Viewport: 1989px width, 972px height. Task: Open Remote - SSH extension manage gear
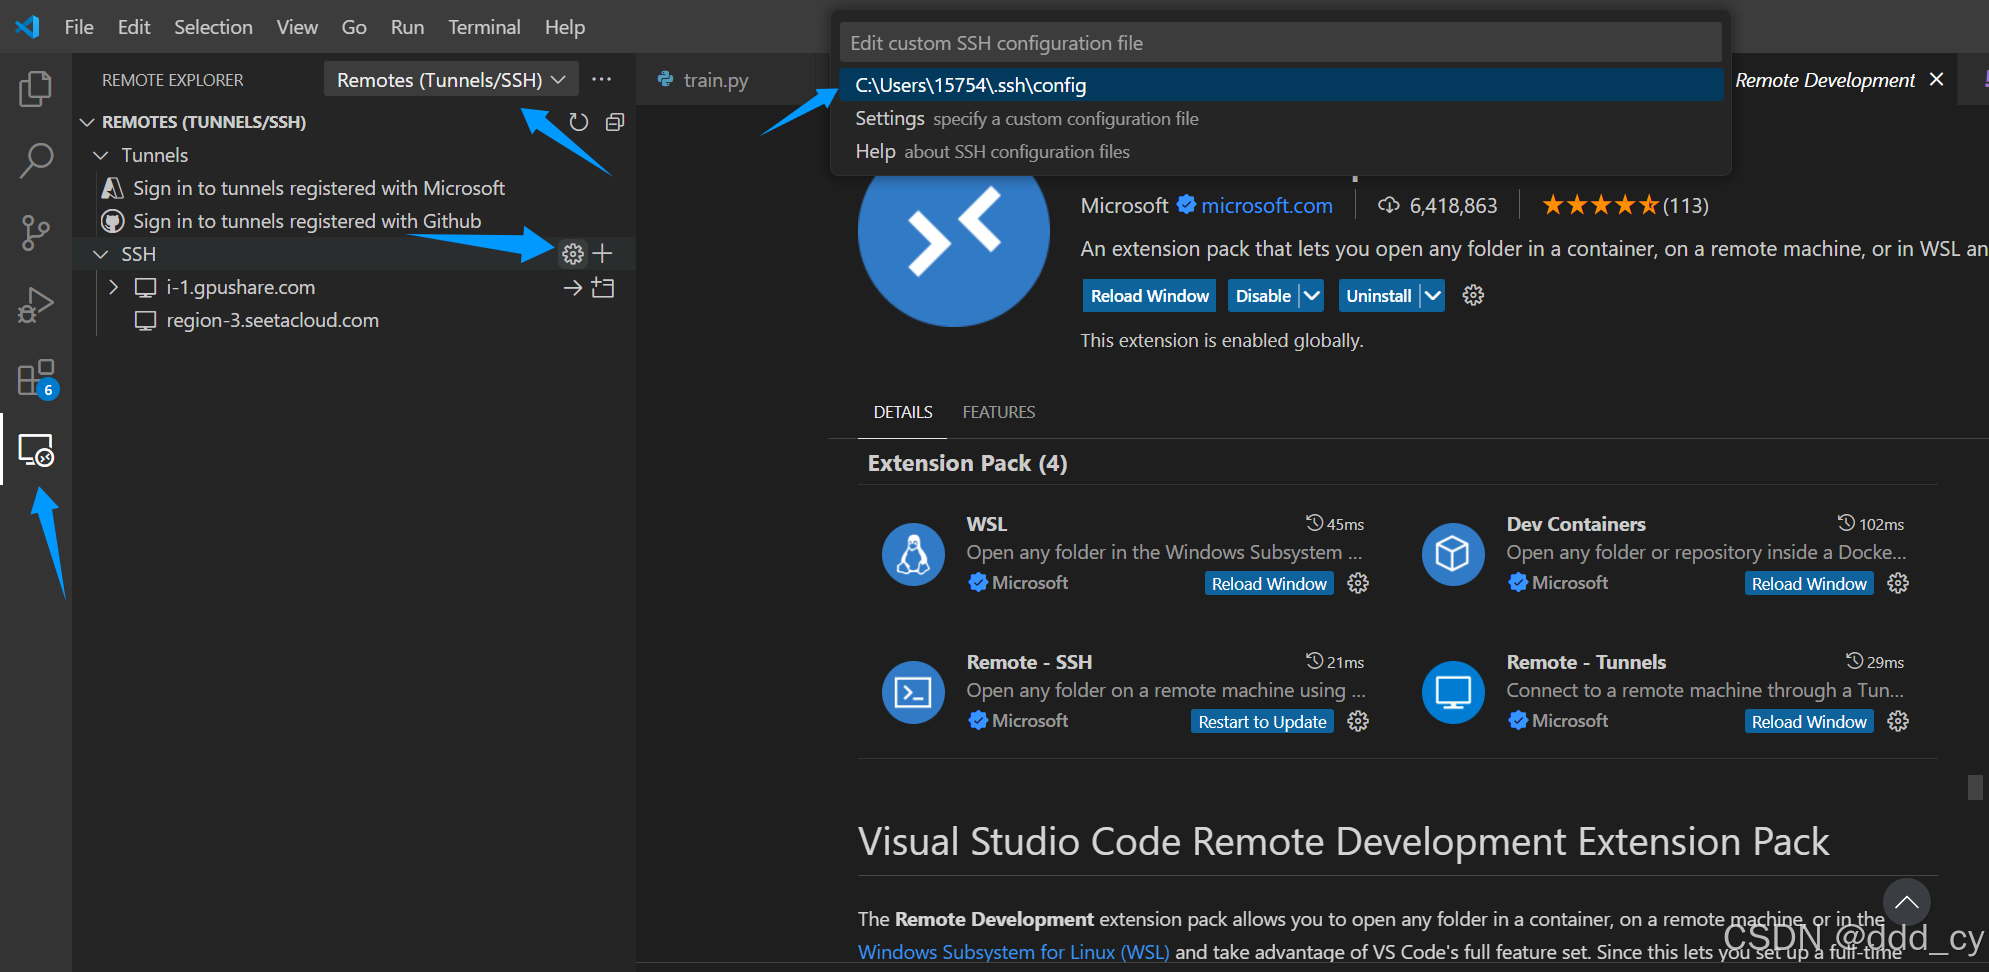coord(1358,721)
